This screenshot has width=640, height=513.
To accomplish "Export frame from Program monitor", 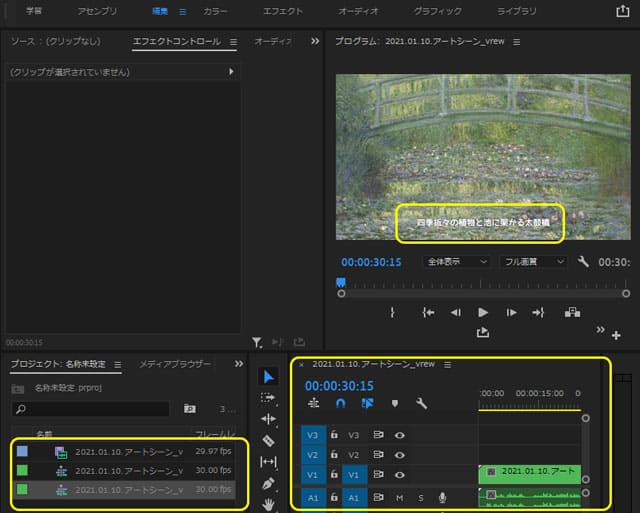I will pyautogui.click(x=483, y=333).
